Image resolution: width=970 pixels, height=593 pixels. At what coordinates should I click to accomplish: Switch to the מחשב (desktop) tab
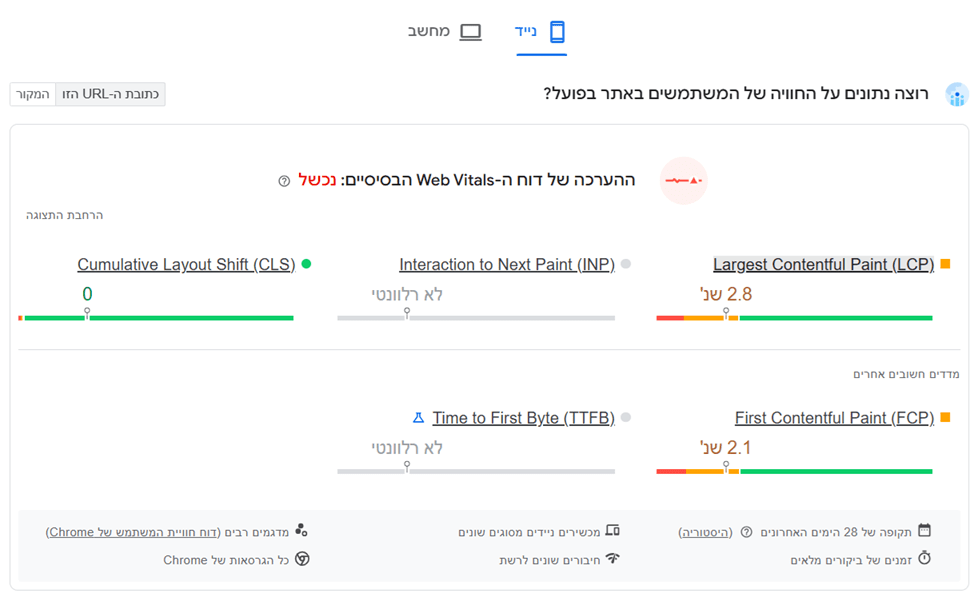coord(444,32)
